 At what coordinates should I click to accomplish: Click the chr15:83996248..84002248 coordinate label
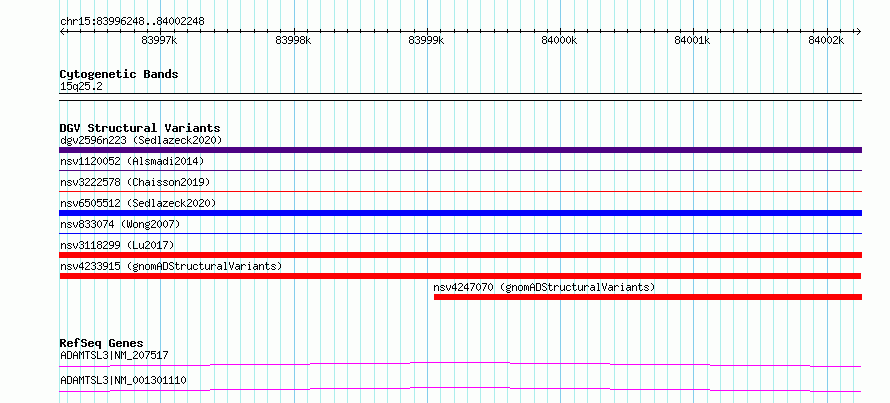pyautogui.click(x=132, y=22)
